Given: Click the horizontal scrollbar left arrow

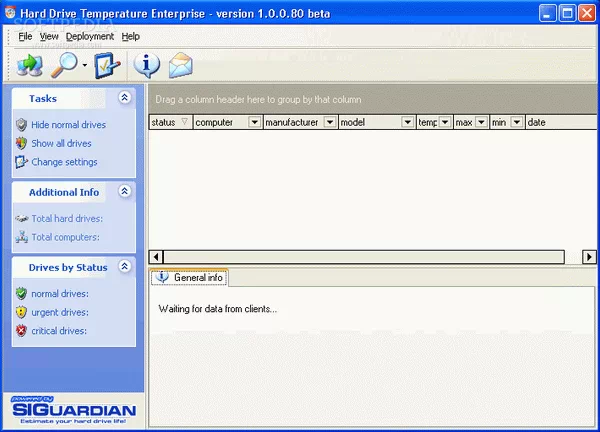Looking at the screenshot, I should click(156, 257).
